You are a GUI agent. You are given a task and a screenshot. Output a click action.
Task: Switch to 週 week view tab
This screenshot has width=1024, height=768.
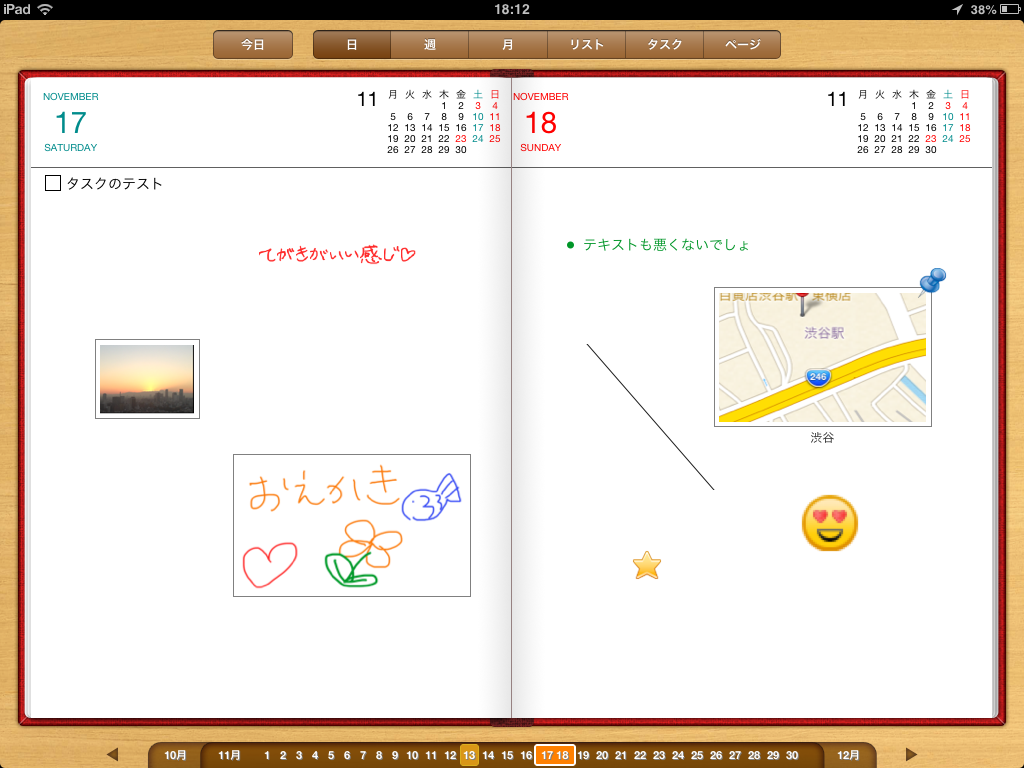click(x=430, y=45)
